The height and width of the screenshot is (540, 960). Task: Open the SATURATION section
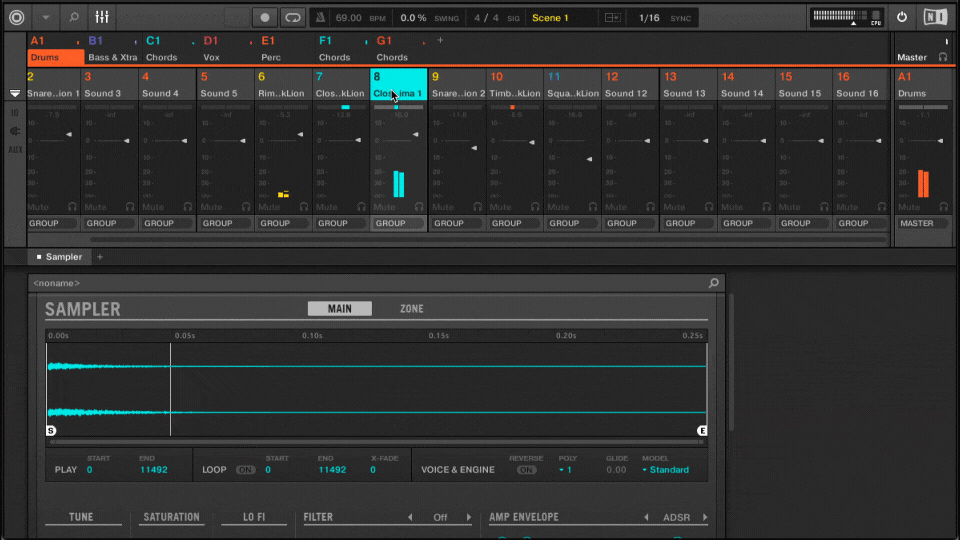171,517
